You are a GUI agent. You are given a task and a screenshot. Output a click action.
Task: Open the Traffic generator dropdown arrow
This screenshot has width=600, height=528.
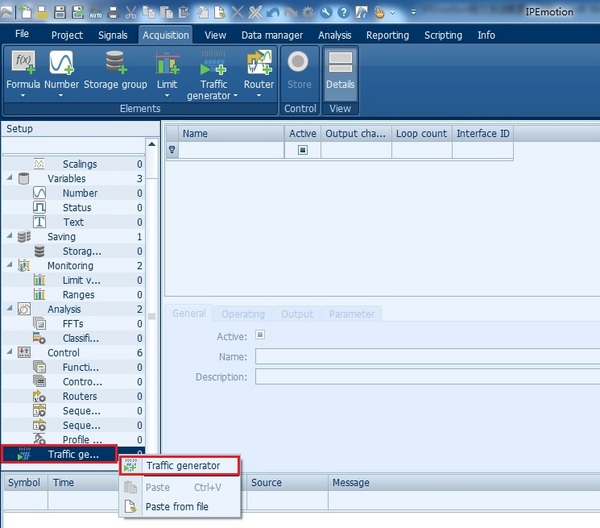click(235, 95)
